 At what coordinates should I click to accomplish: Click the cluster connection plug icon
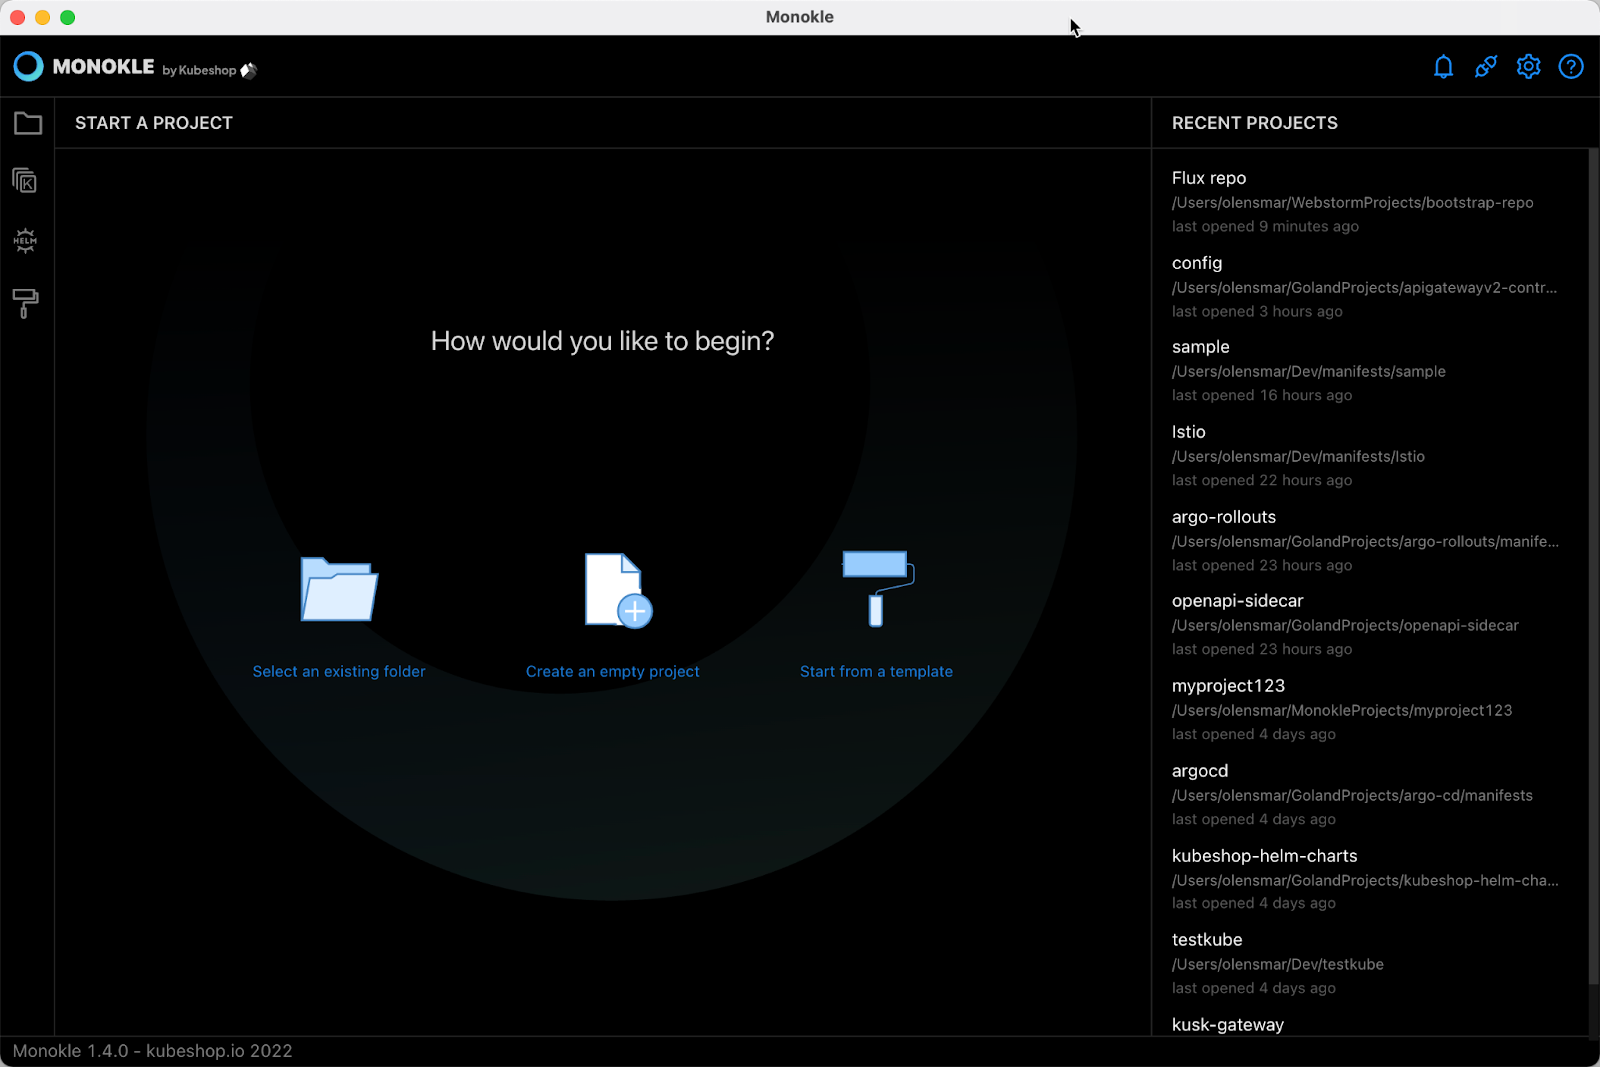(1486, 67)
